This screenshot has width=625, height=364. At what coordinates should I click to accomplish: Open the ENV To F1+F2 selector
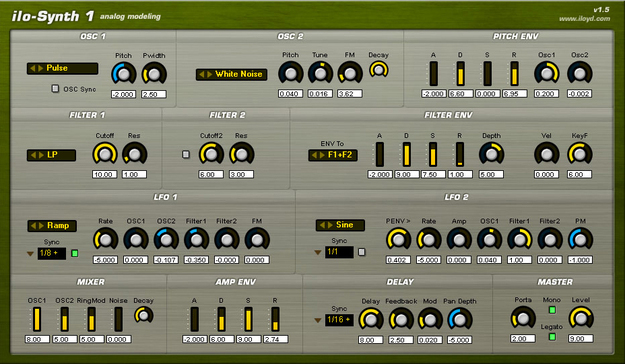click(333, 155)
